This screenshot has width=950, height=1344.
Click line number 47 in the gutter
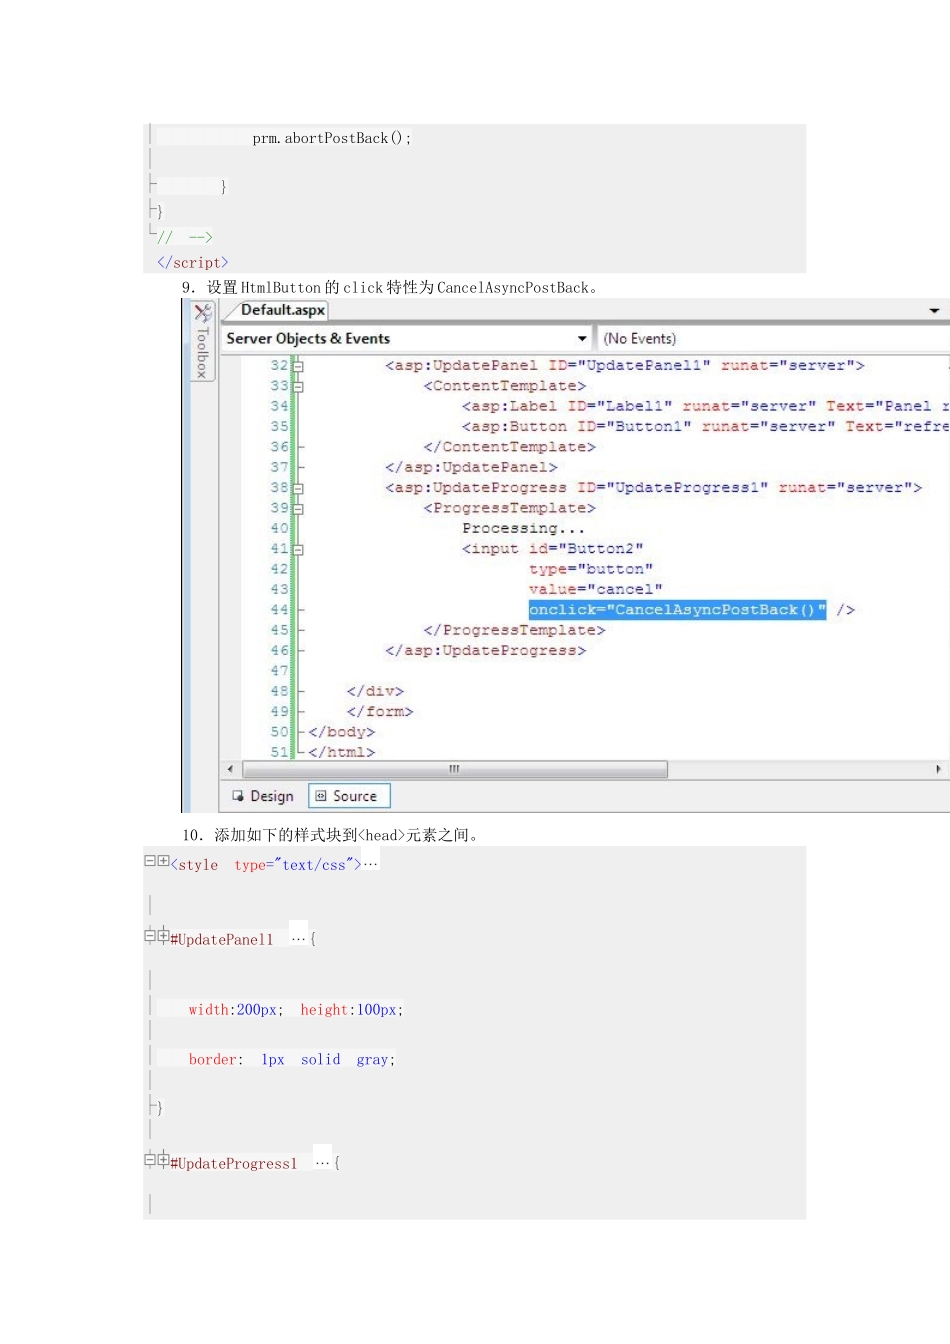tap(279, 671)
